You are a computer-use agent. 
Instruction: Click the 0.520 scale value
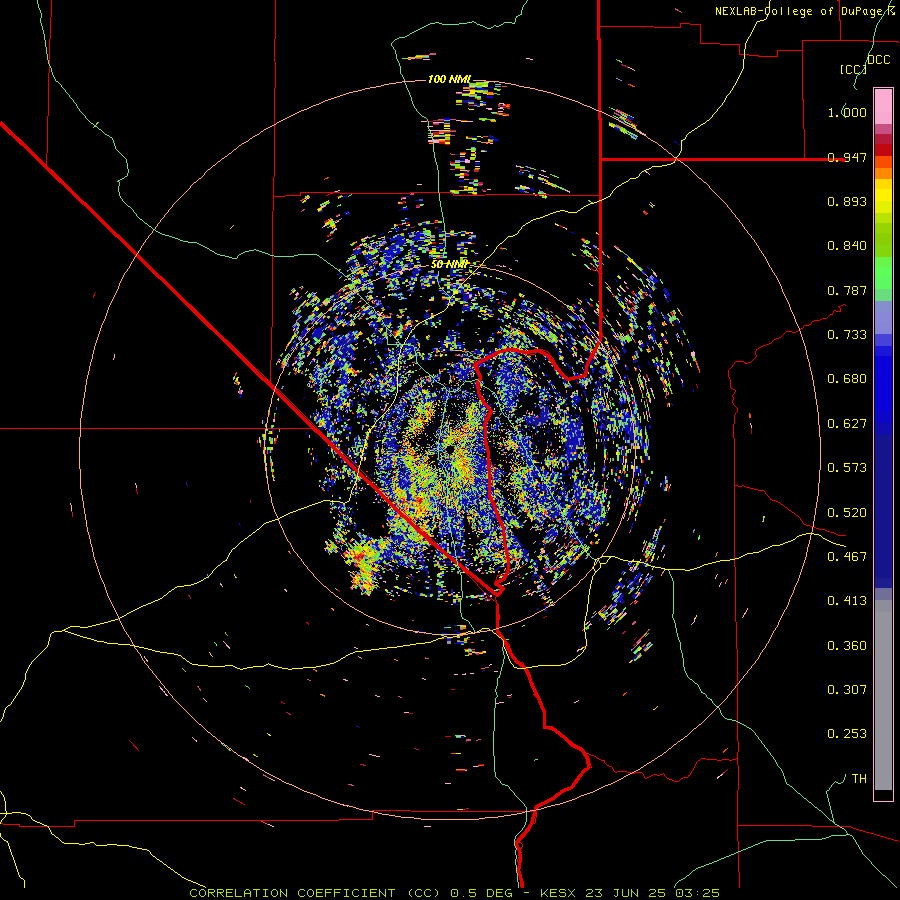[x=847, y=513]
